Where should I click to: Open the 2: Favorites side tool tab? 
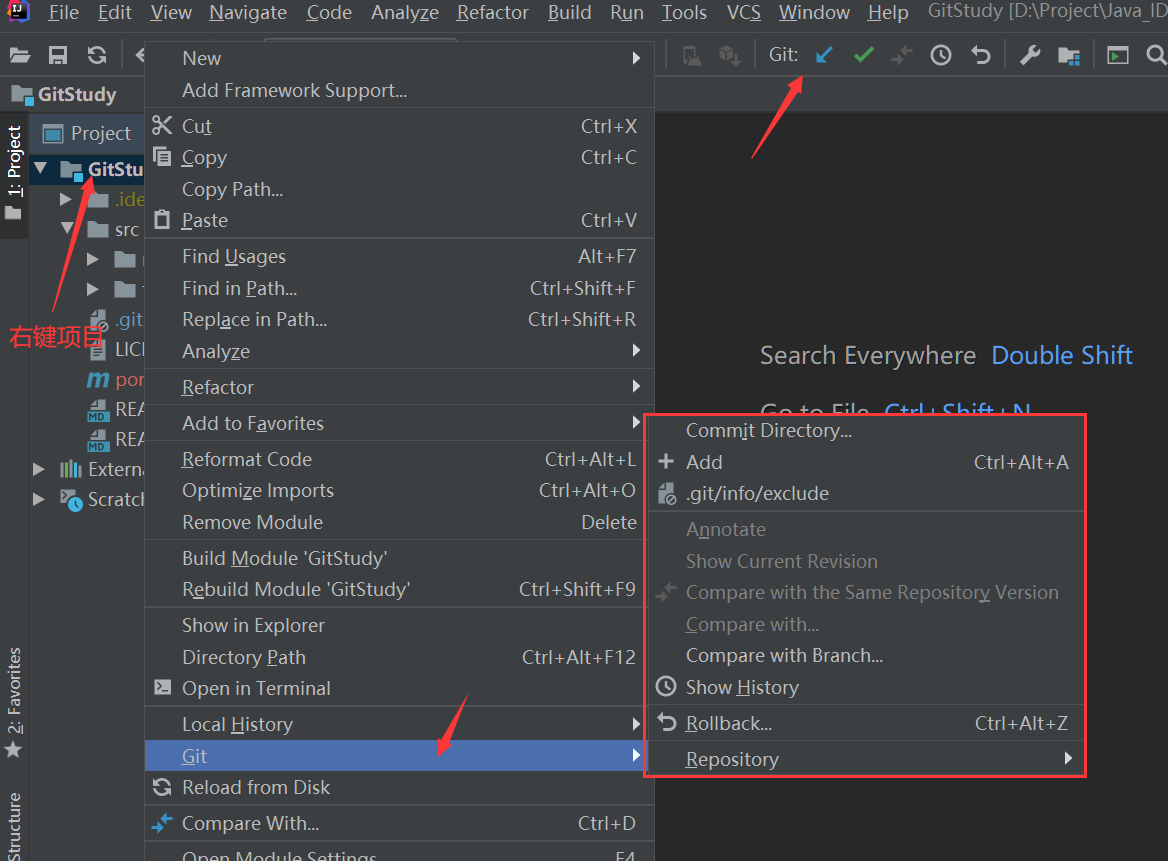click(13, 702)
